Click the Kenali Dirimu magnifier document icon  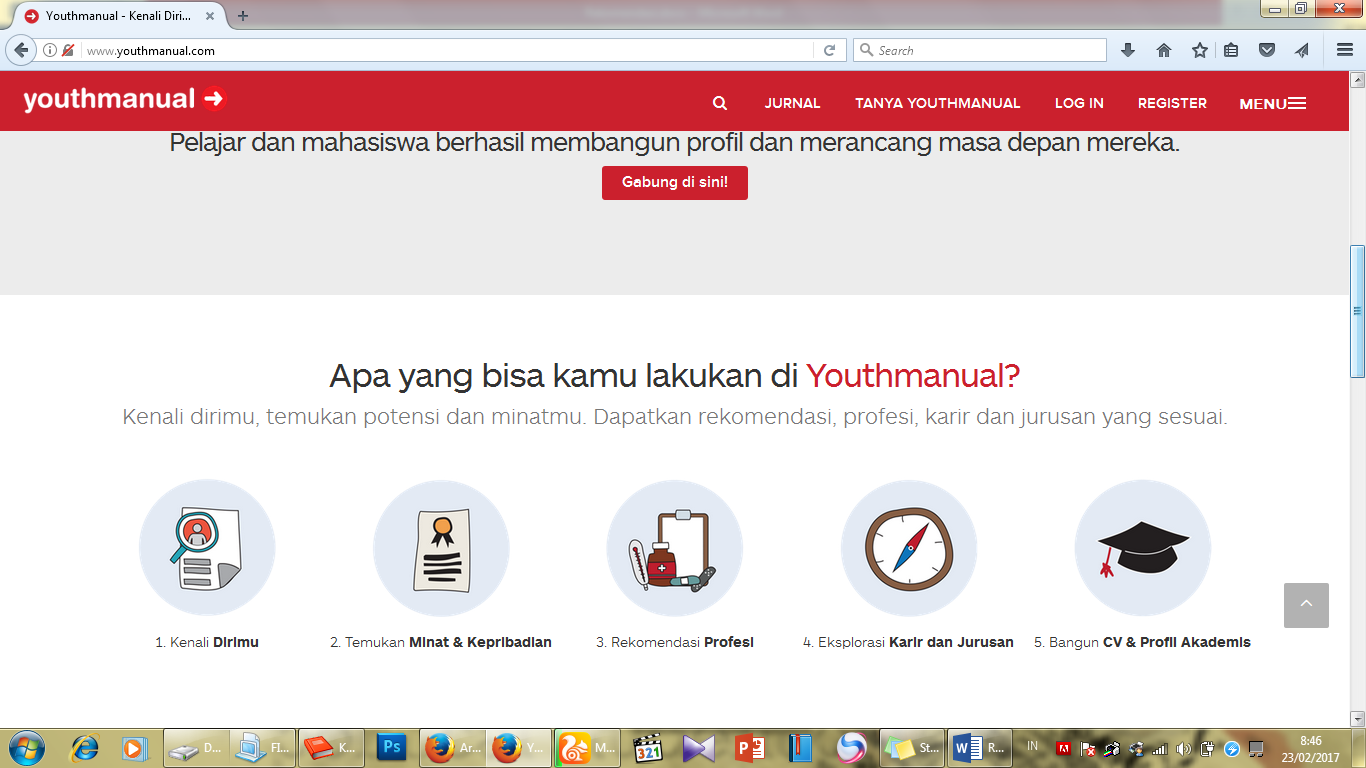pyautogui.click(x=207, y=548)
